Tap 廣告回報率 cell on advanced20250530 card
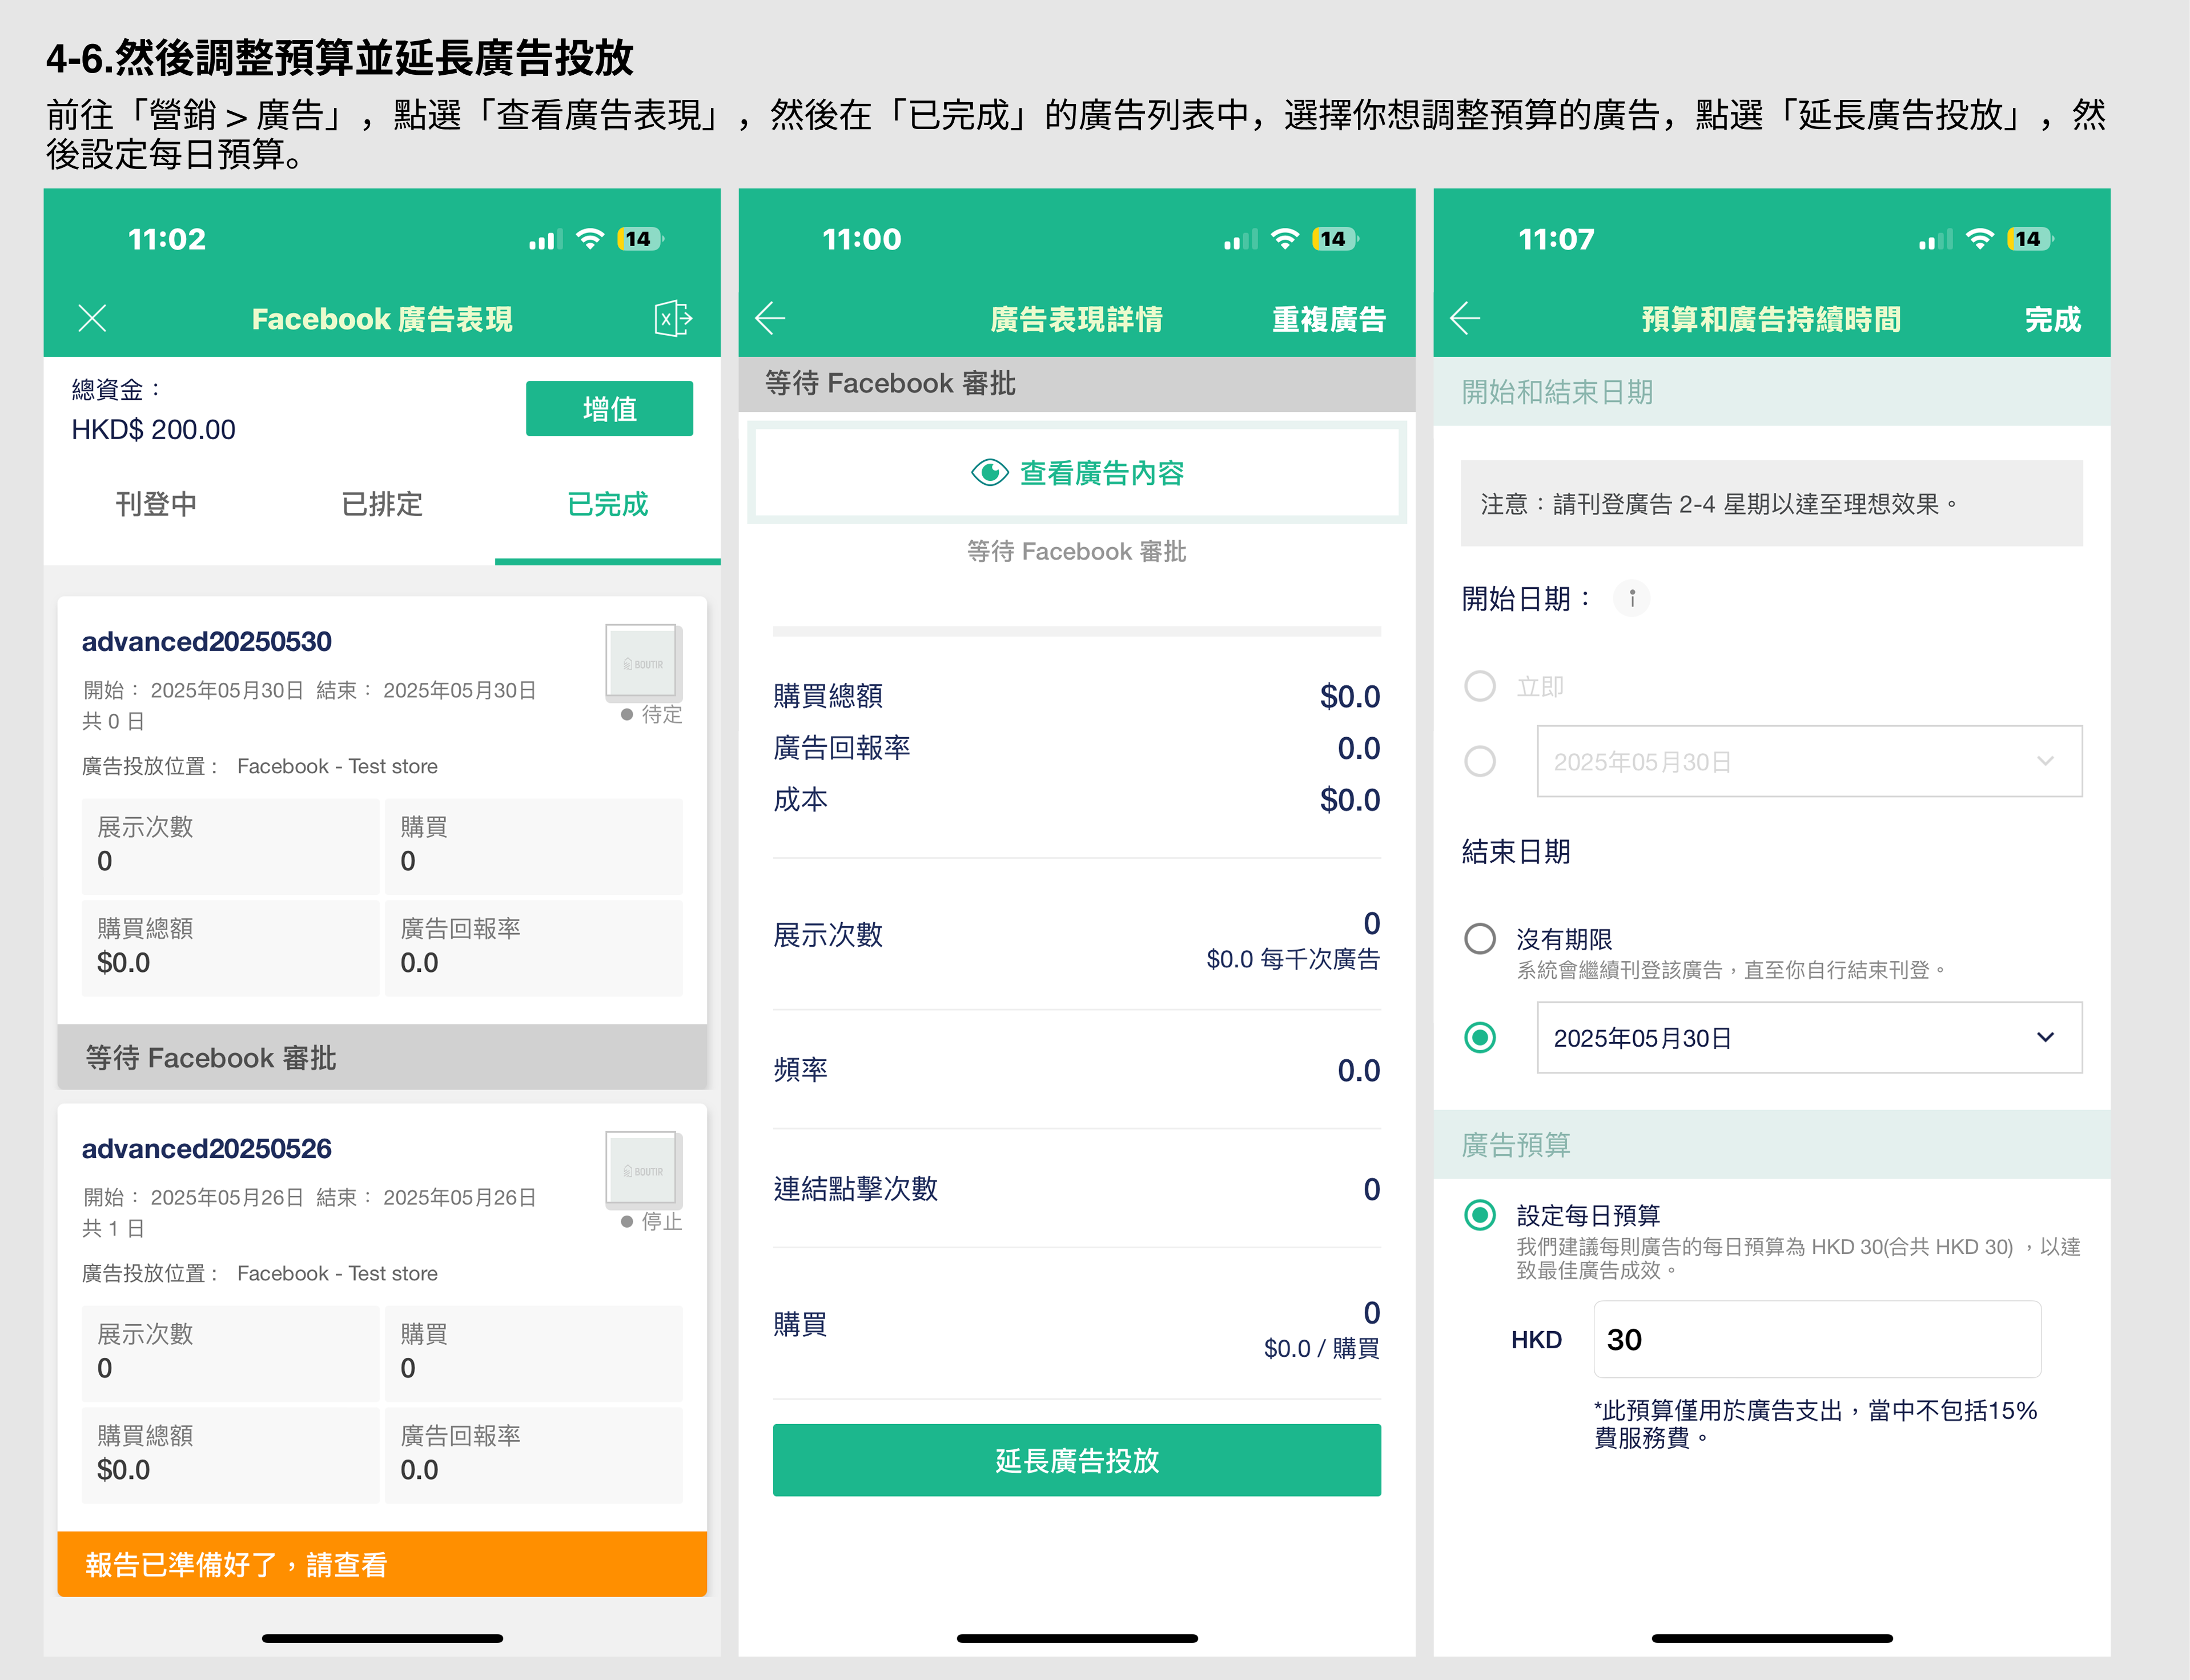Screen dimensions: 2190x1680 click(x=533, y=948)
